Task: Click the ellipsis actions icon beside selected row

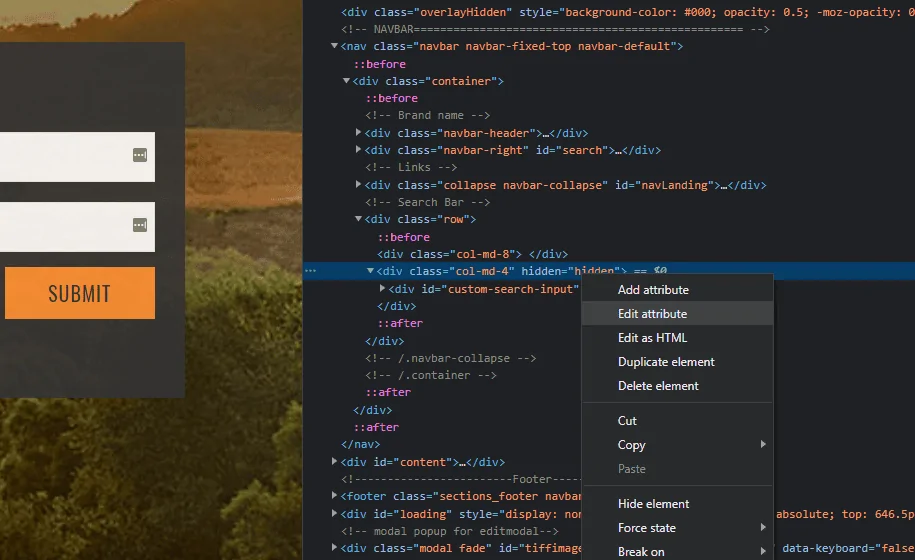Action: pyautogui.click(x=310, y=271)
